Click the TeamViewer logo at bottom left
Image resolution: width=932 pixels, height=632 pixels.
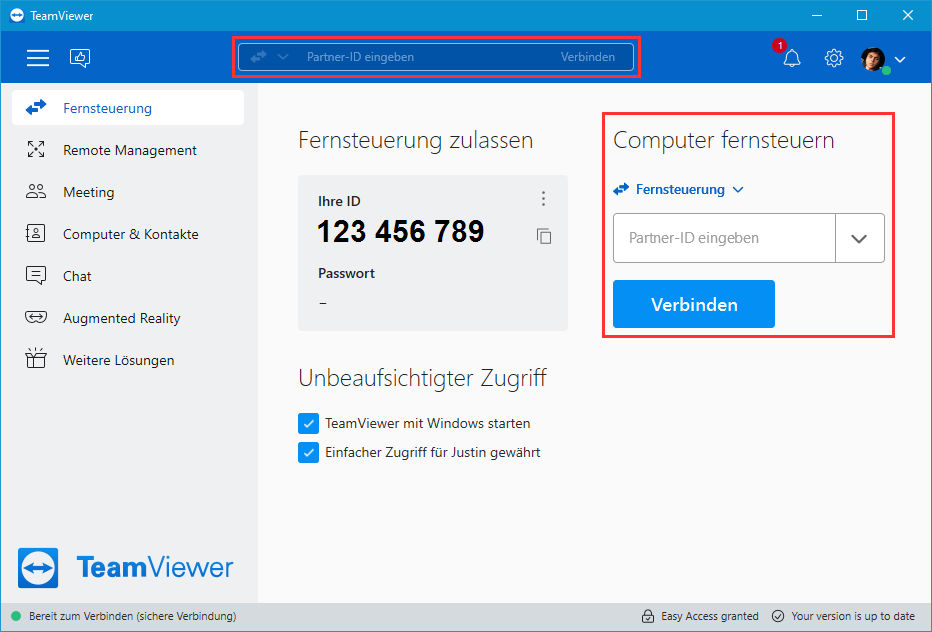tap(125, 568)
